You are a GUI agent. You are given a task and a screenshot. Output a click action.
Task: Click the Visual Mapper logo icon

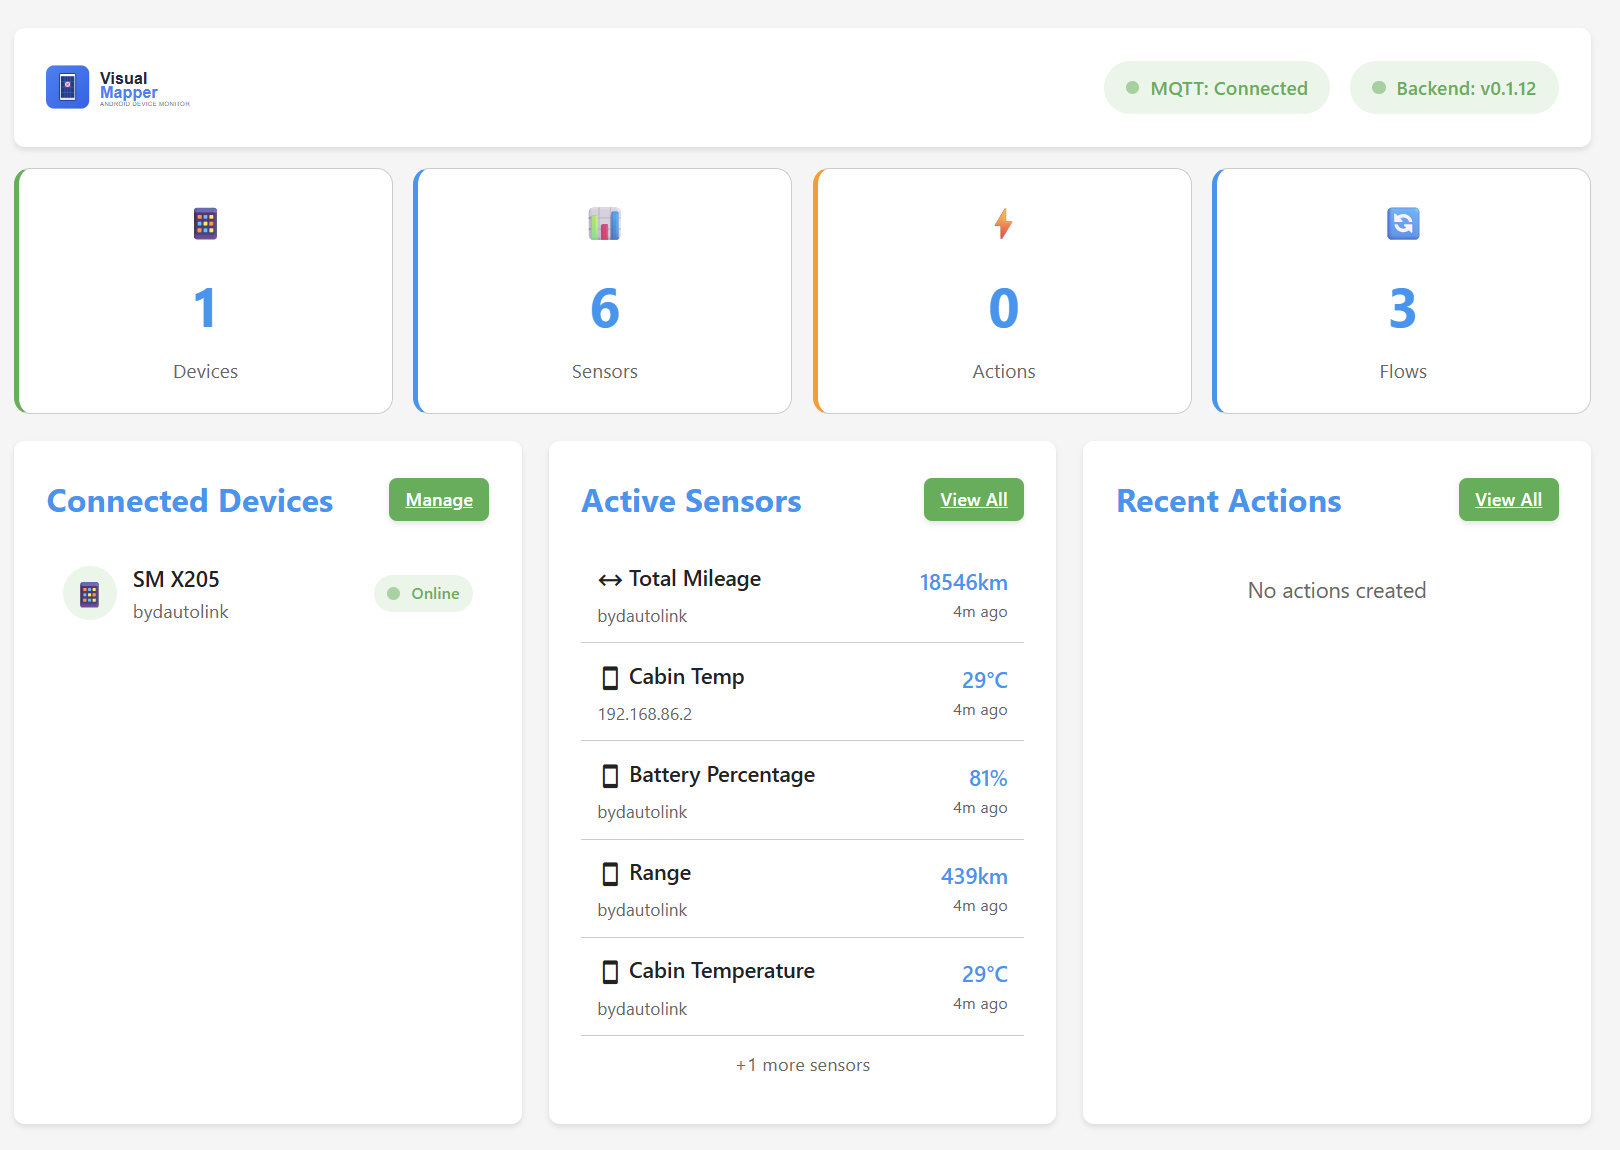67,87
